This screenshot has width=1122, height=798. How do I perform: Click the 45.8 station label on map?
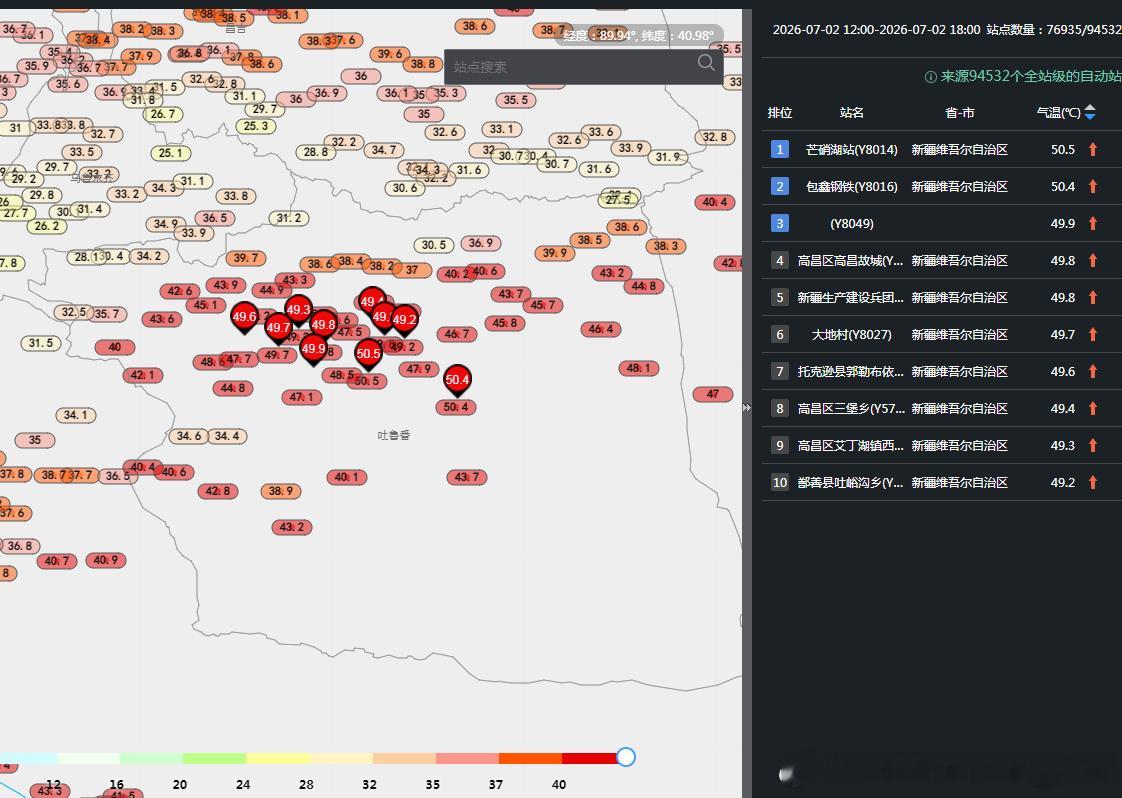click(504, 323)
